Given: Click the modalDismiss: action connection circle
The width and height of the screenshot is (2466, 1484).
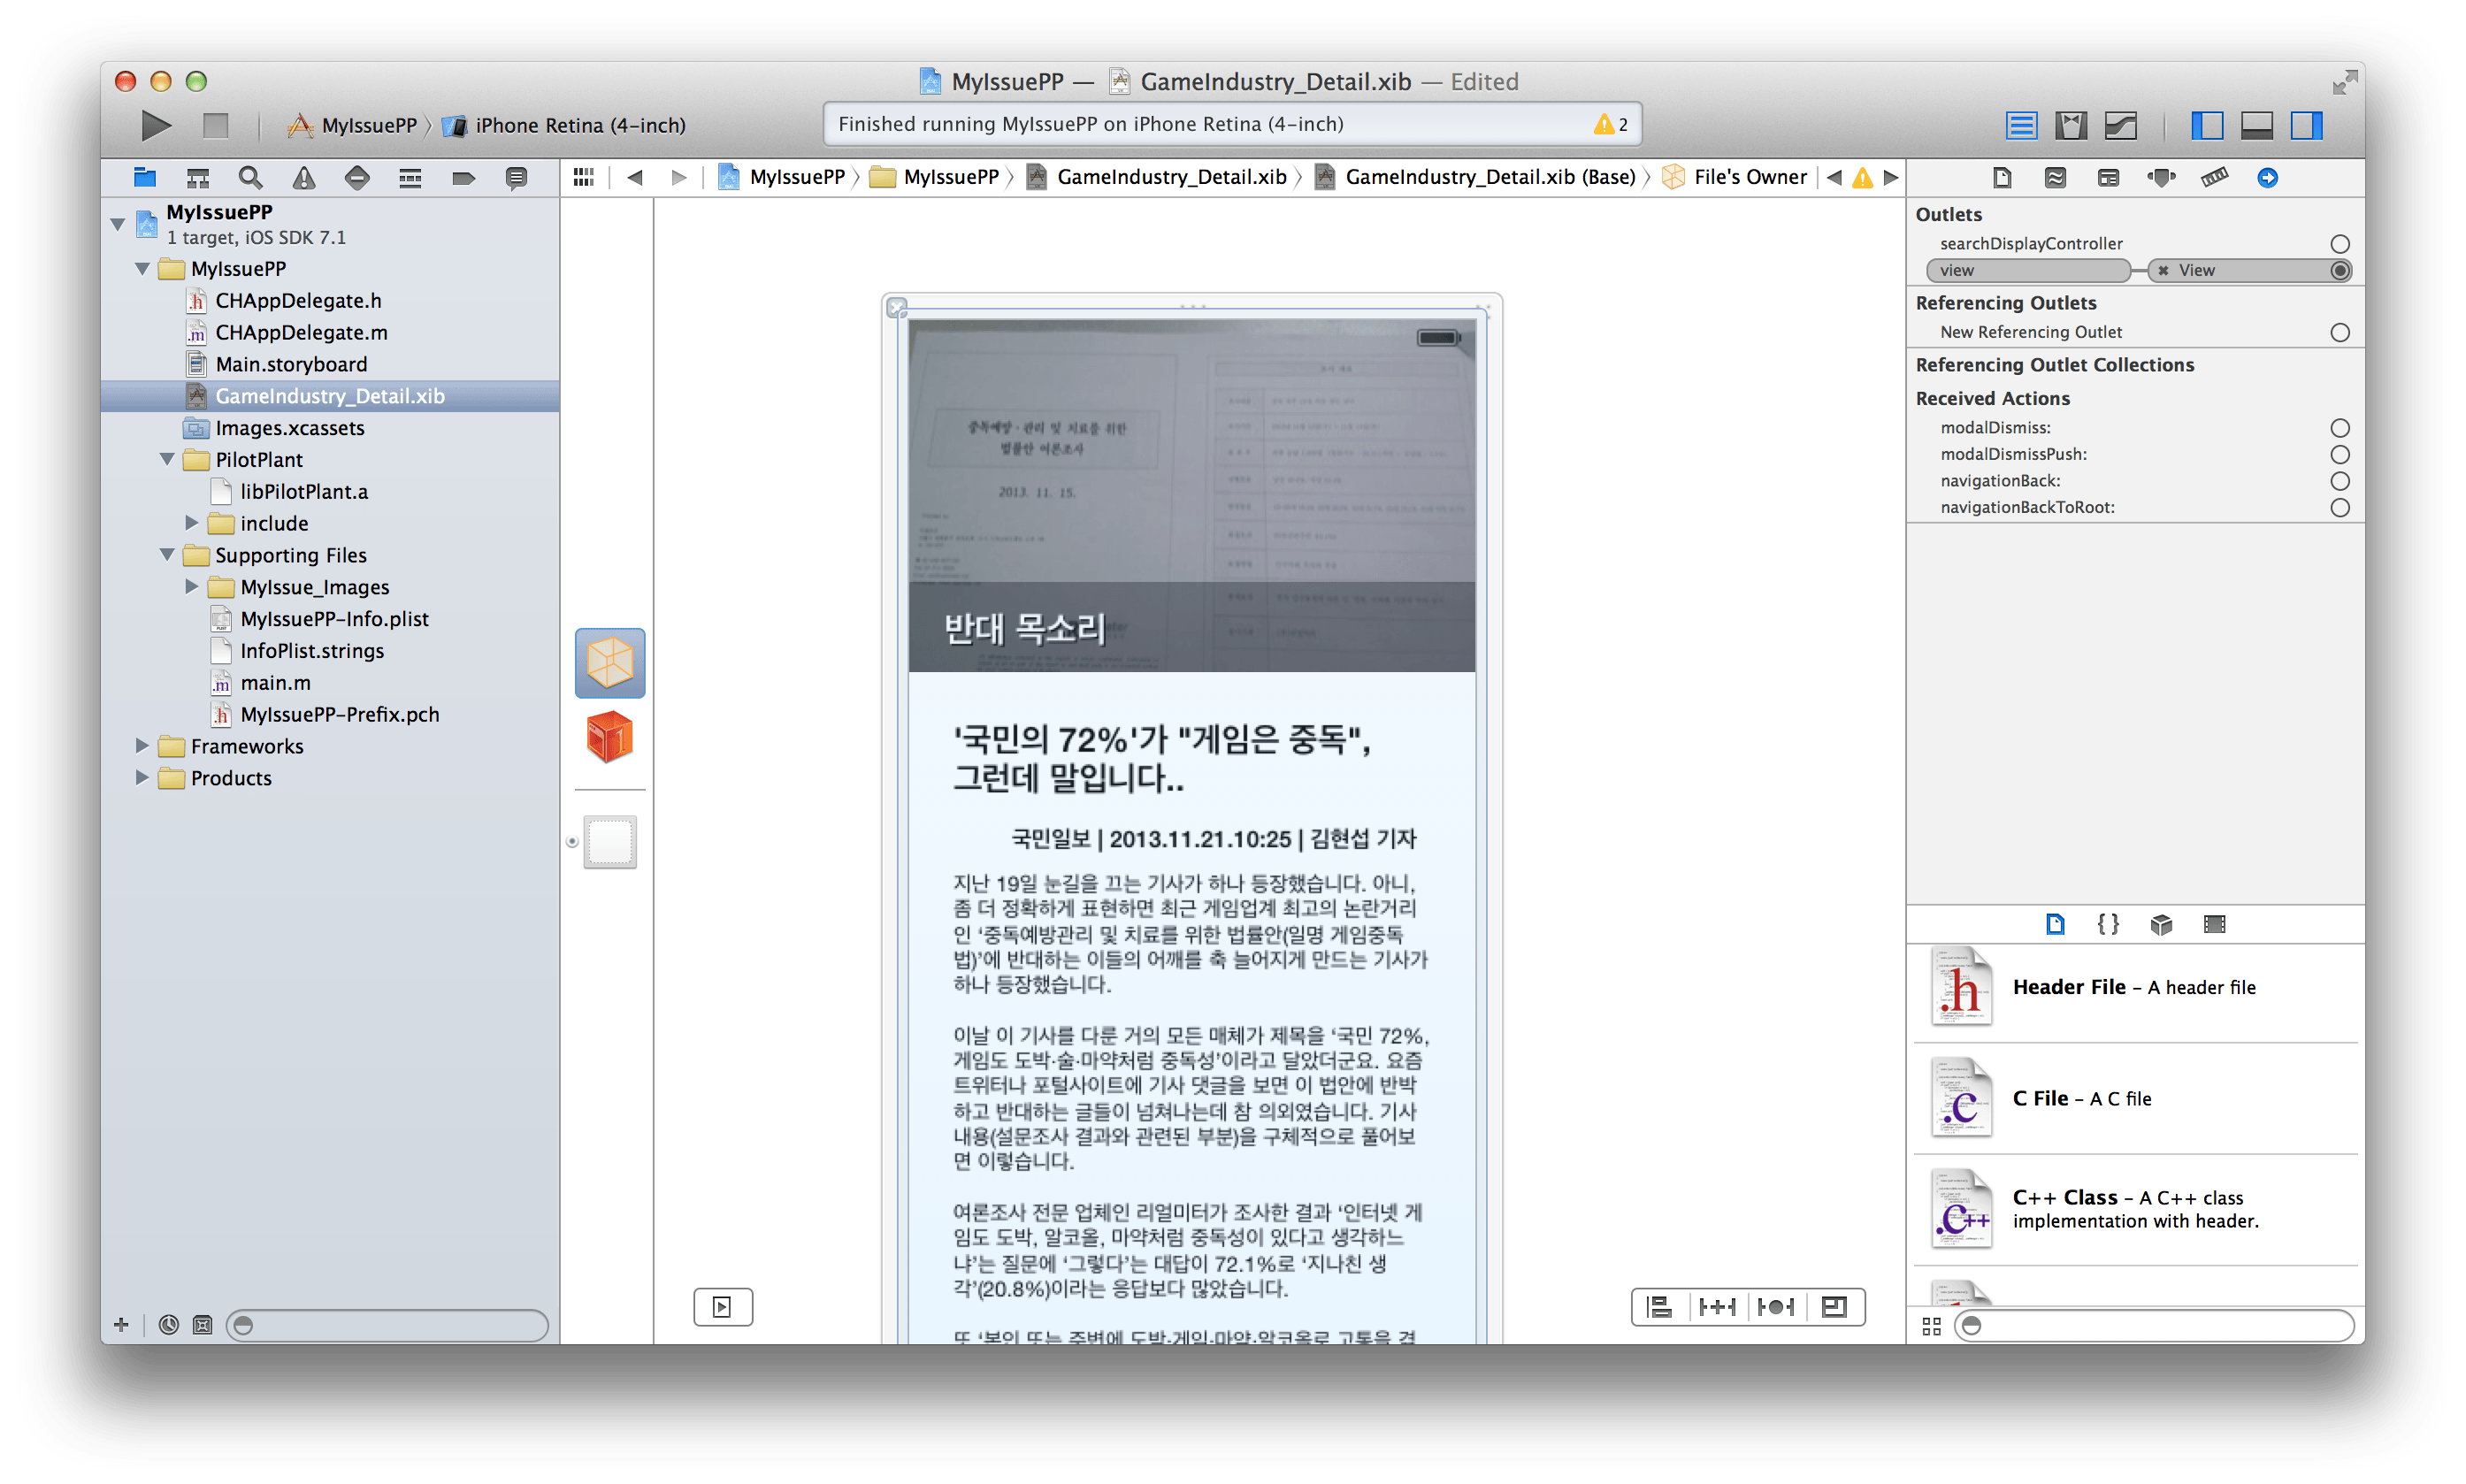Looking at the screenshot, I should (2339, 428).
